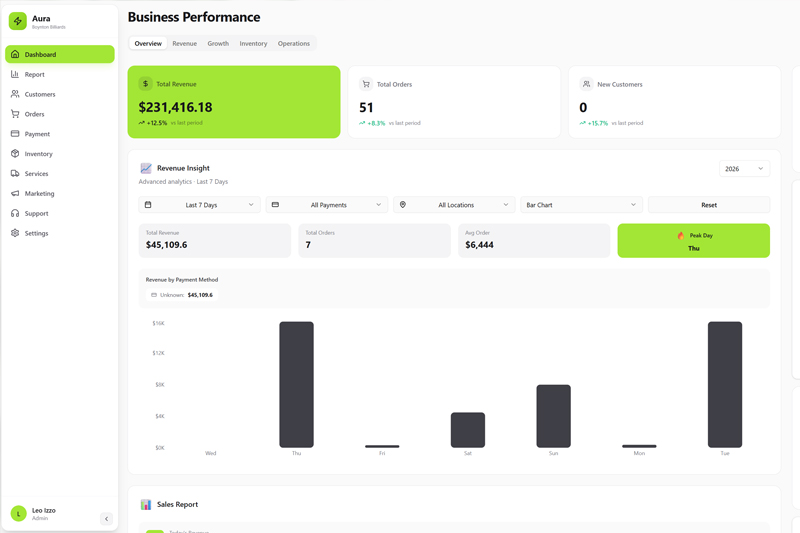Click the Thursday bar in the chart

[x=296, y=385]
